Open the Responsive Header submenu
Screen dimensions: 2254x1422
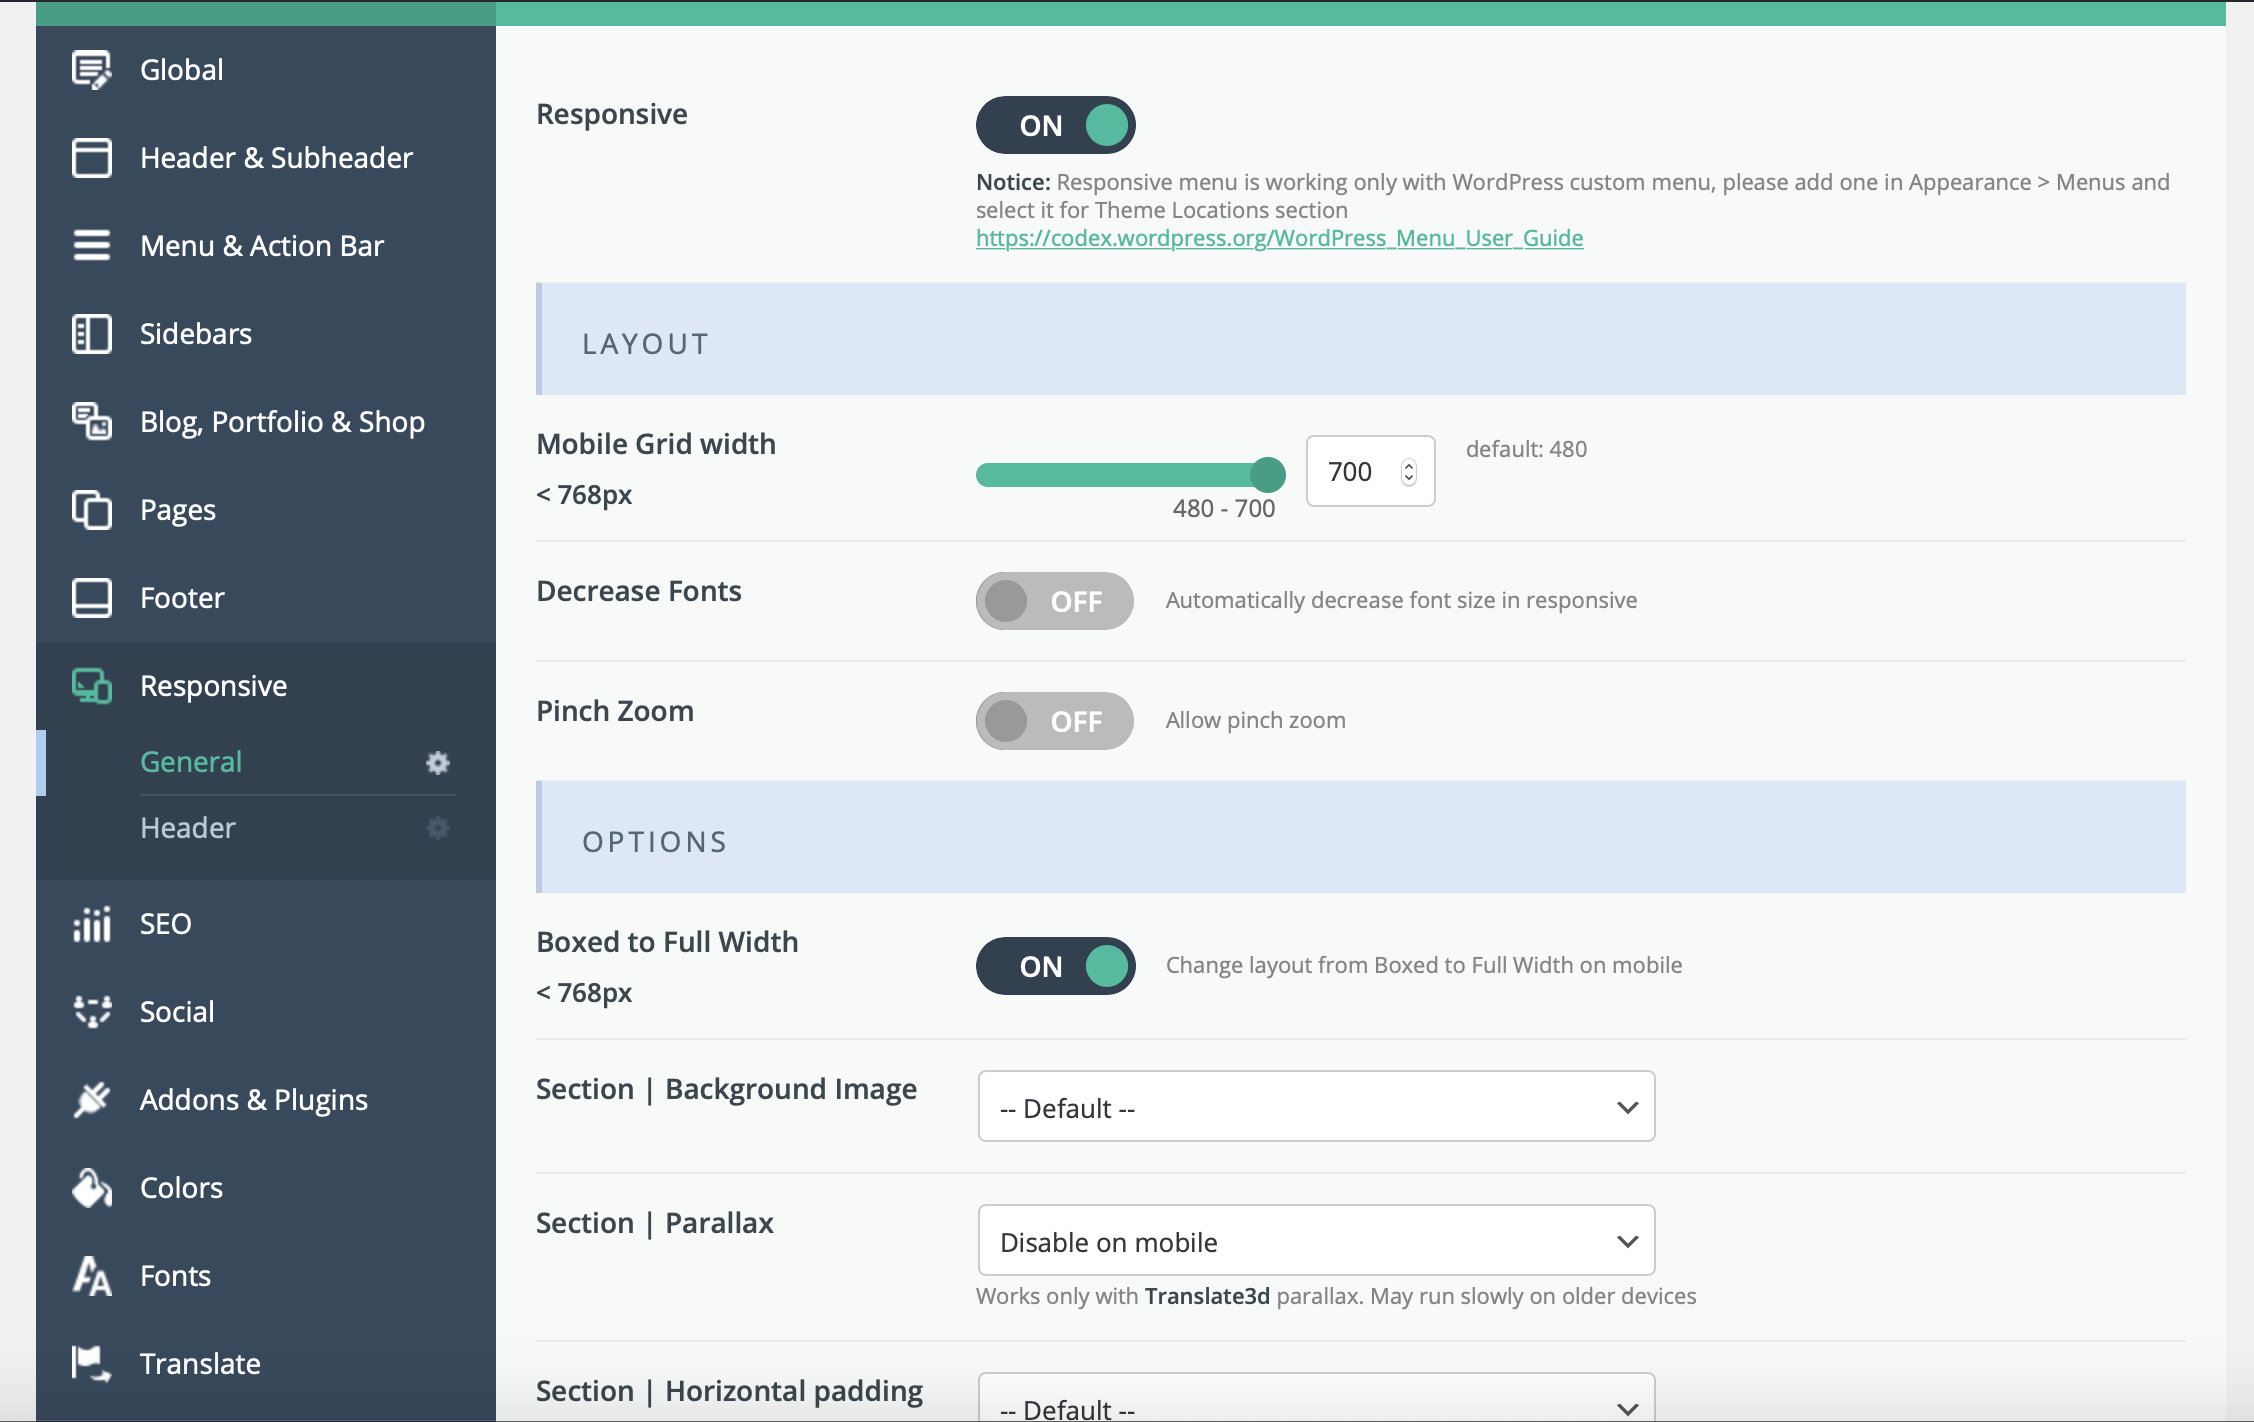185,826
